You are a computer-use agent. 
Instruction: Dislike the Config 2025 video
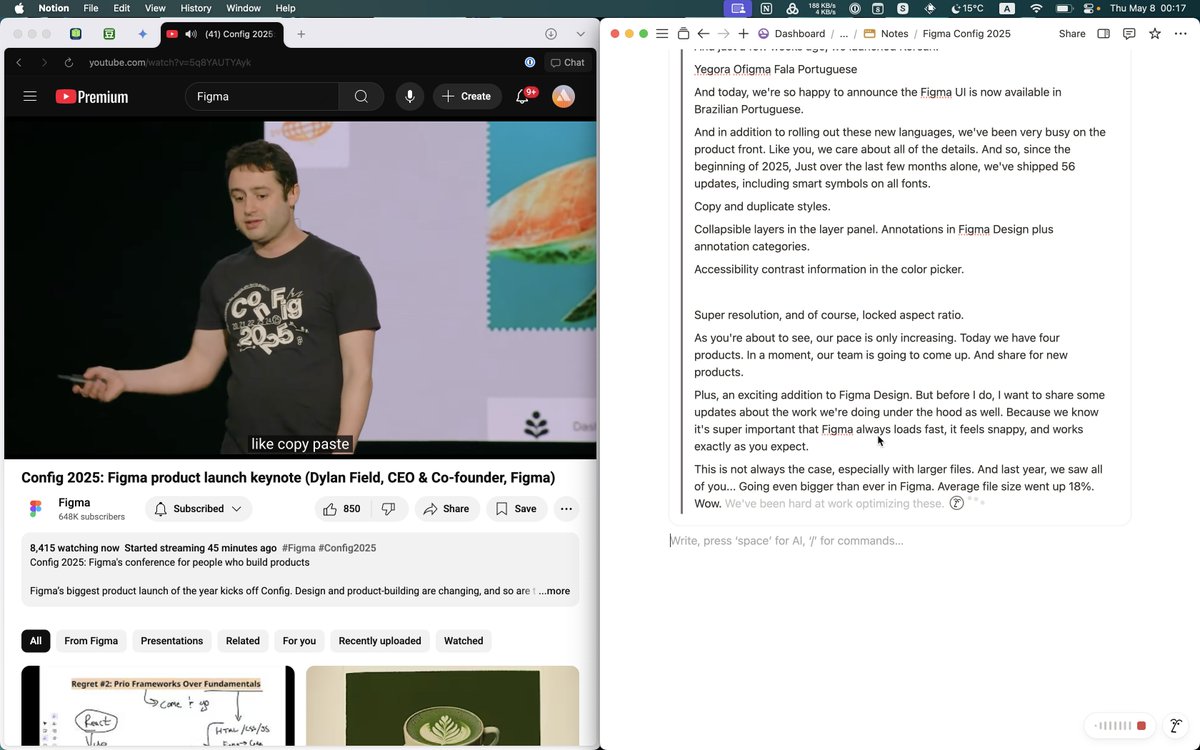[389, 509]
